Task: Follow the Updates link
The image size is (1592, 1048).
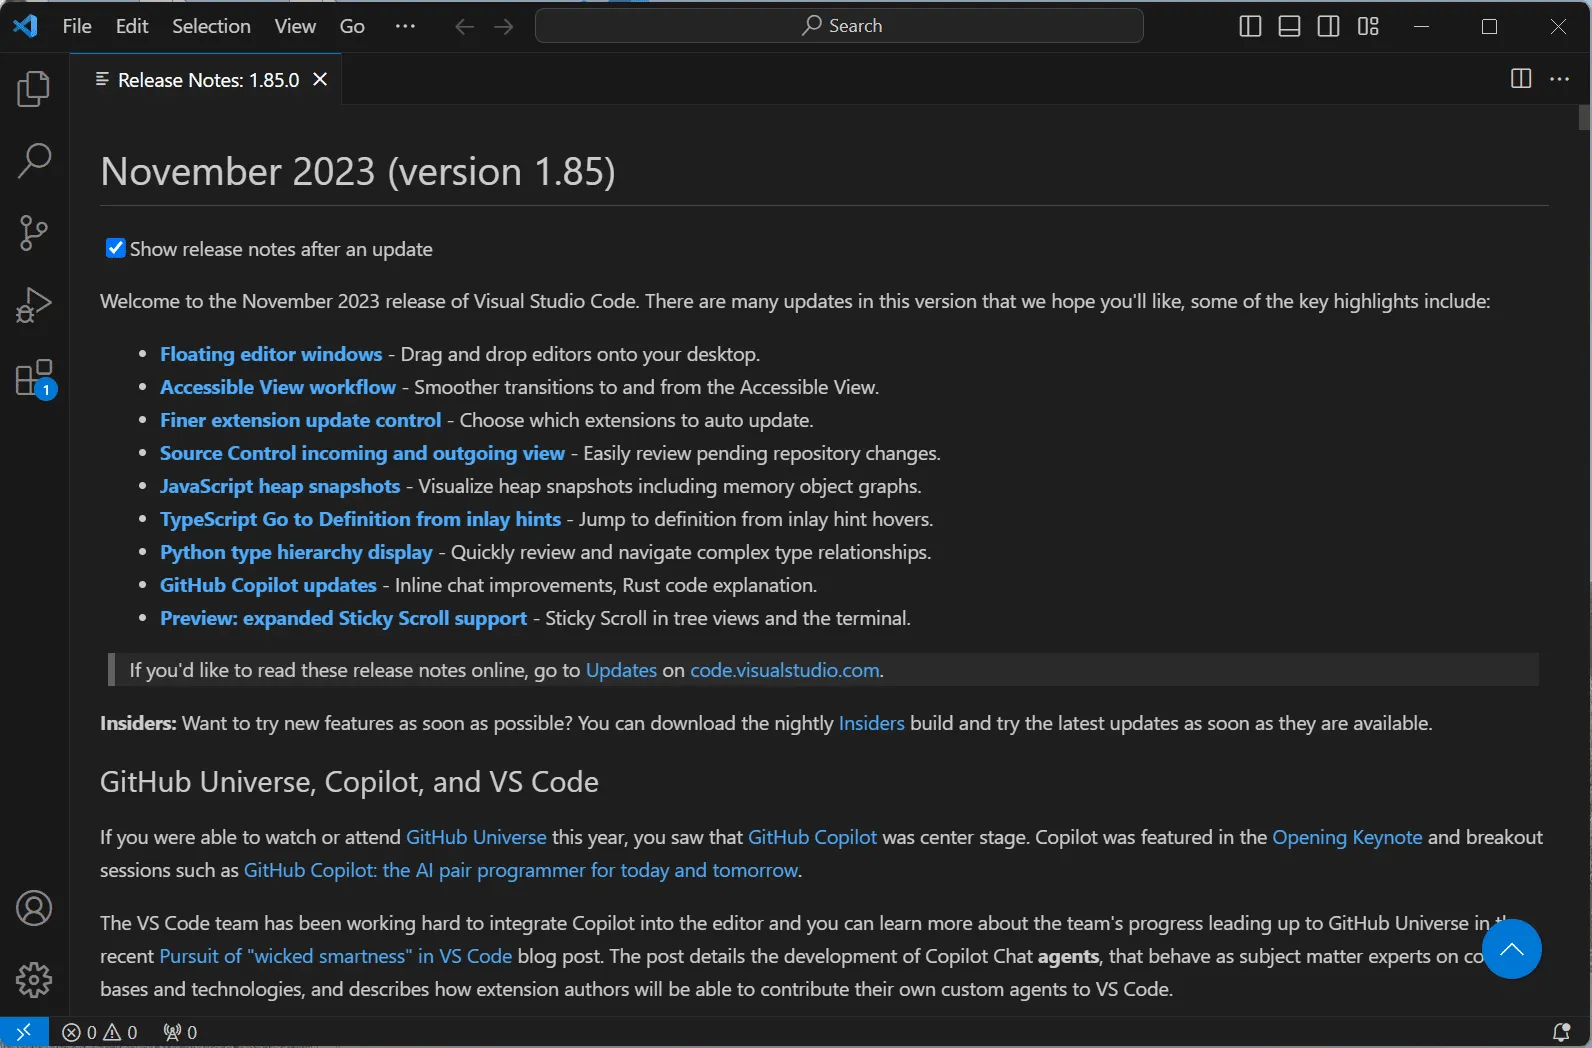Action: pyautogui.click(x=621, y=670)
